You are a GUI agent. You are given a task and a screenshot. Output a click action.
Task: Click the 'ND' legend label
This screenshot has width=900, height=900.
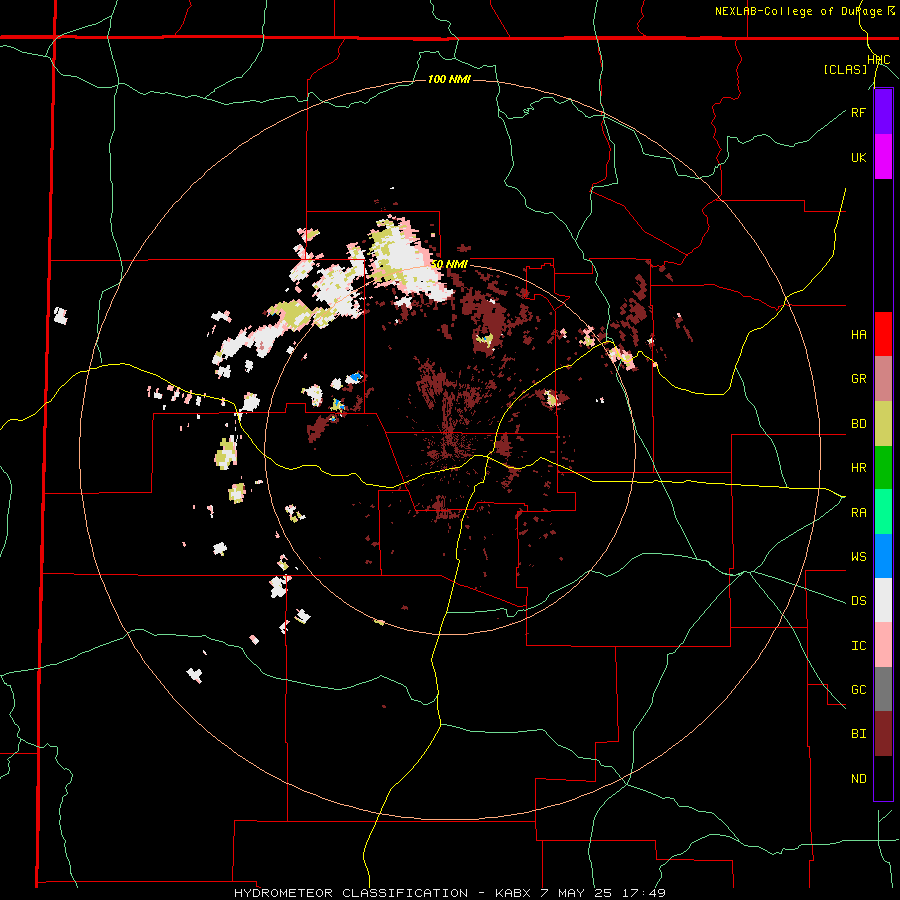tap(858, 779)
